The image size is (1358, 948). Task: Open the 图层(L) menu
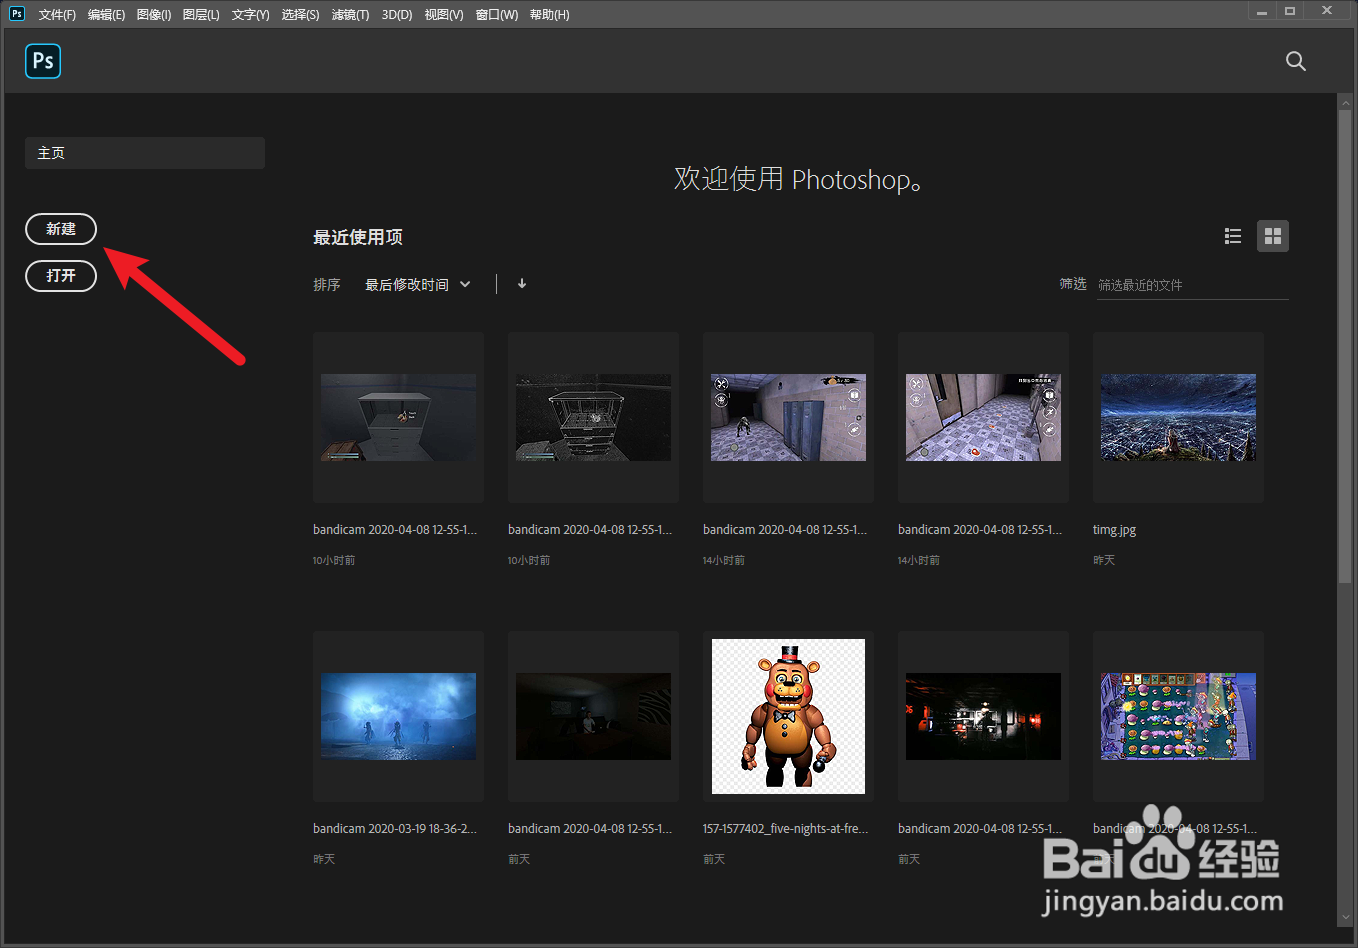click(x=201, y=14)
